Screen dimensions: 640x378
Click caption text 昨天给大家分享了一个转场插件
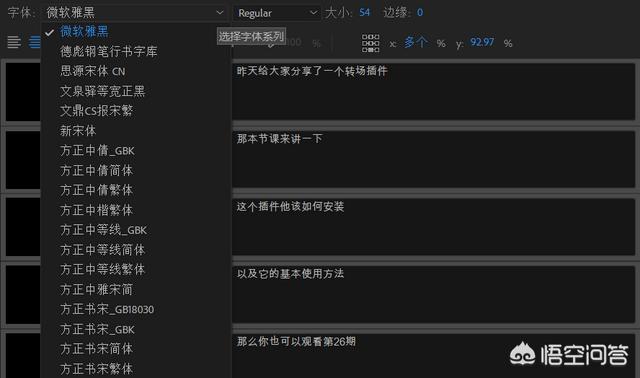[x=312, y=71]
